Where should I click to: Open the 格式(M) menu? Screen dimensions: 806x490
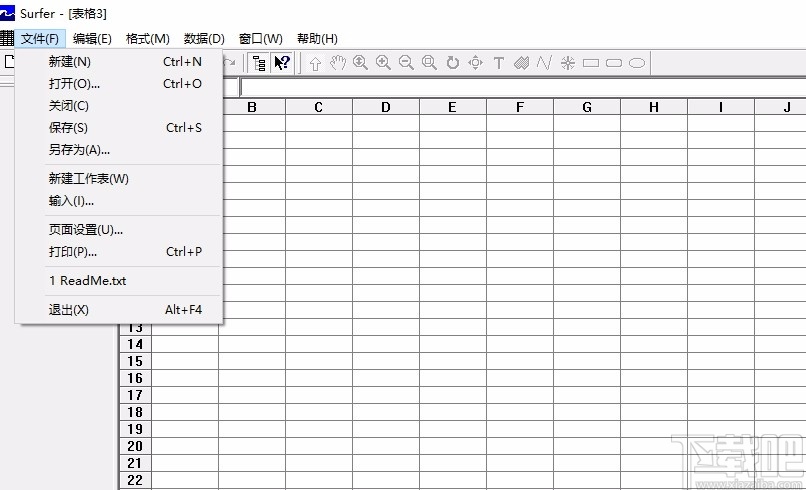pos(148,39)
